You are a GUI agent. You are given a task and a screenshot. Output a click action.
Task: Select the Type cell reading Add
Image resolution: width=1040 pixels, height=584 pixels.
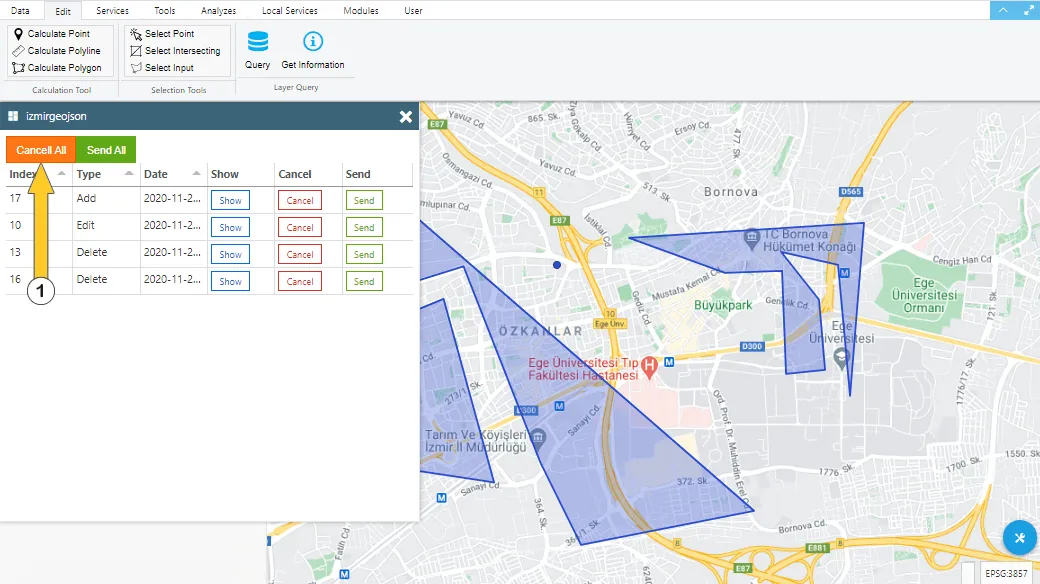[x=86, y=198]
